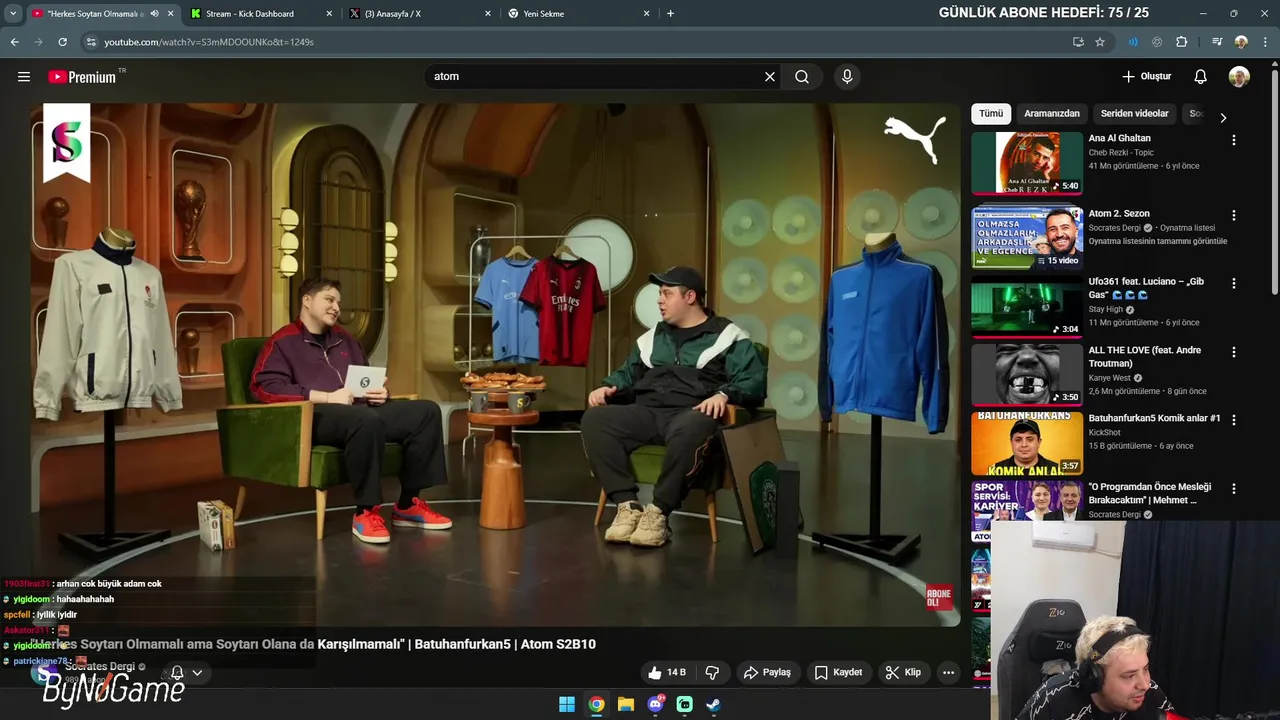Open Chrome tab search dropdown arrow
Viewport: 1280px width, 720px height.
13,14
